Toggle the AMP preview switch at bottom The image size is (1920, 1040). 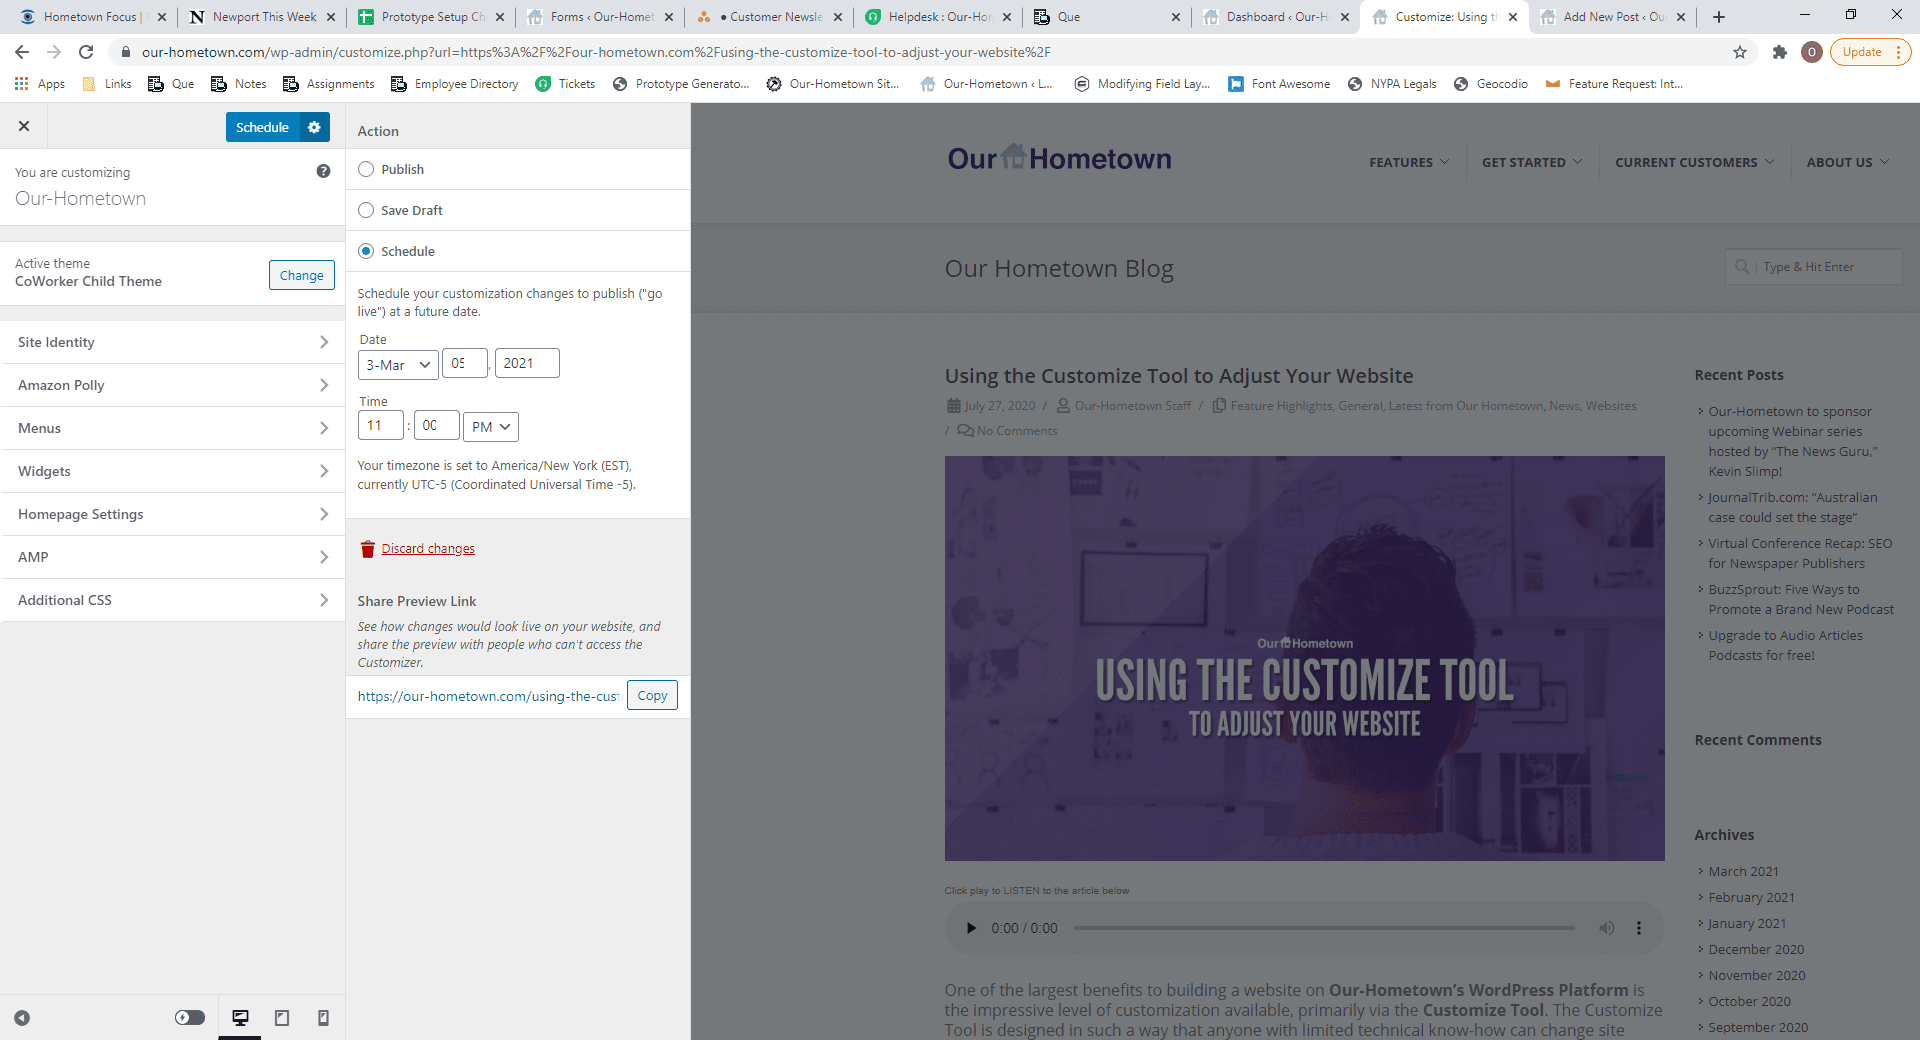click(190, 1018)
